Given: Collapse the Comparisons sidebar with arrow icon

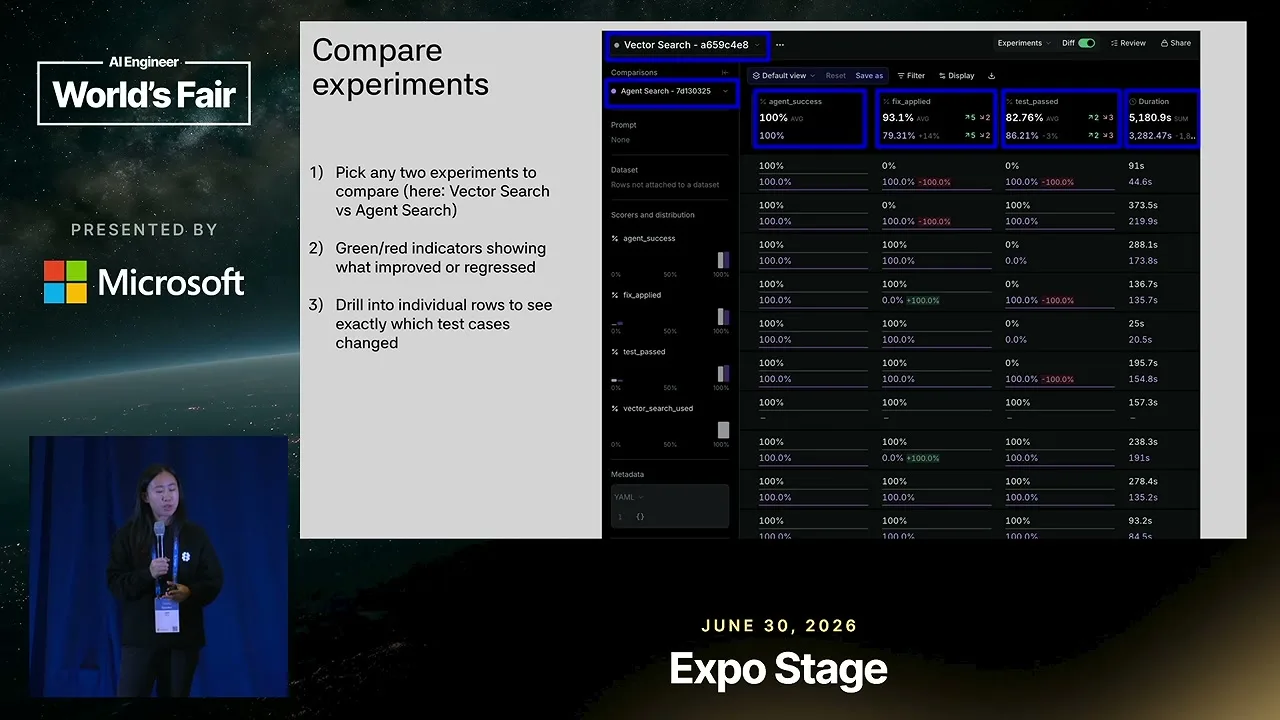Looking at the screenshot, I should click(x=725, y=73).
